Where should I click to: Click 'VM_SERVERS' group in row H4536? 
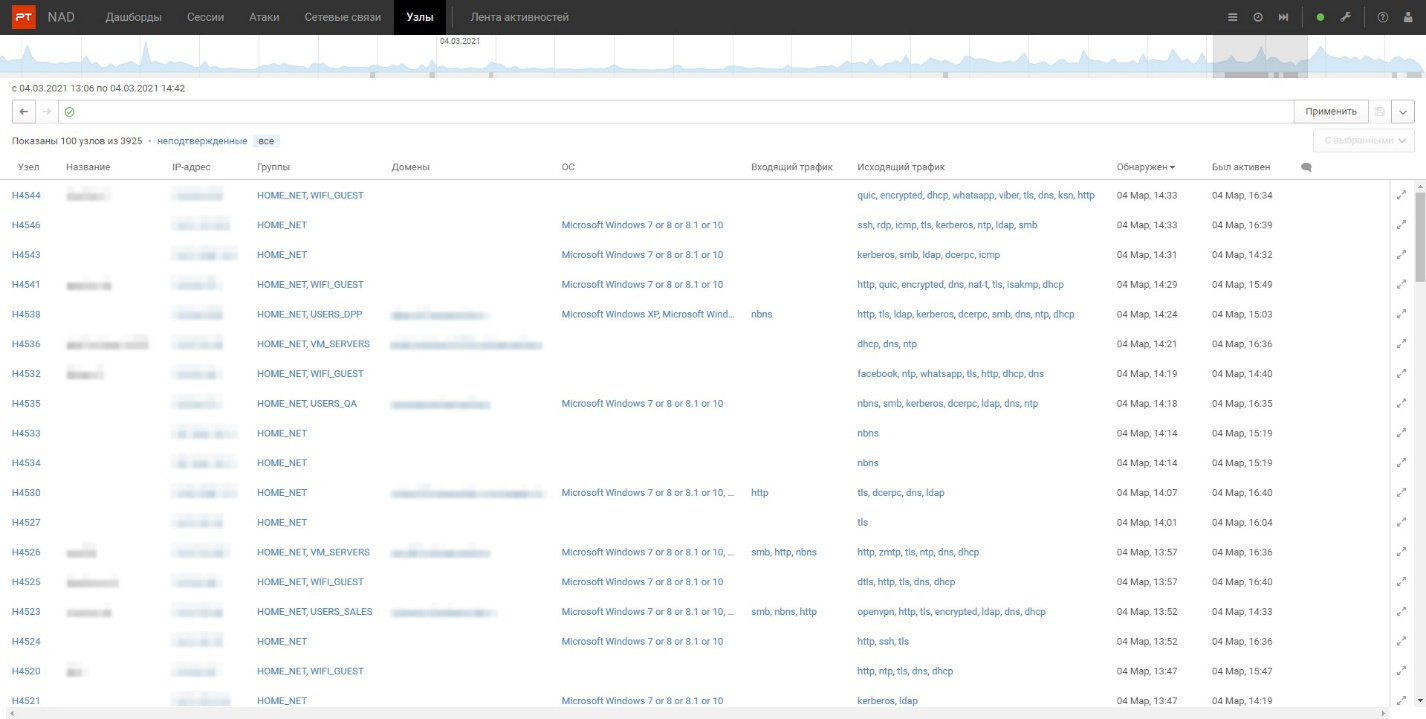(x=340, y=344)
